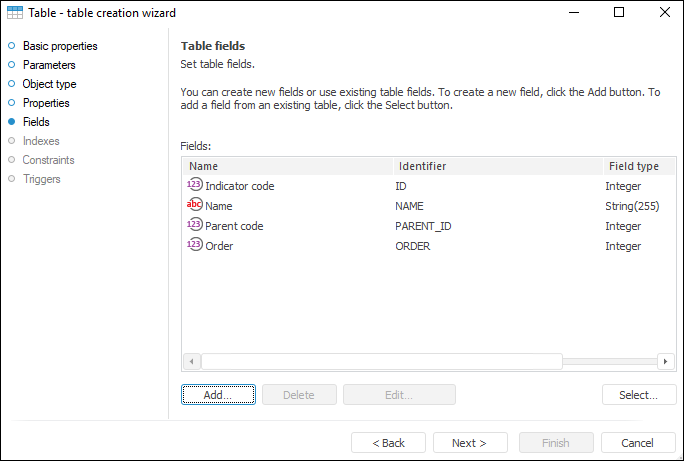Select the Fields step in sidebar
This screenshot has height=461, width=684.
pos(36,122)
